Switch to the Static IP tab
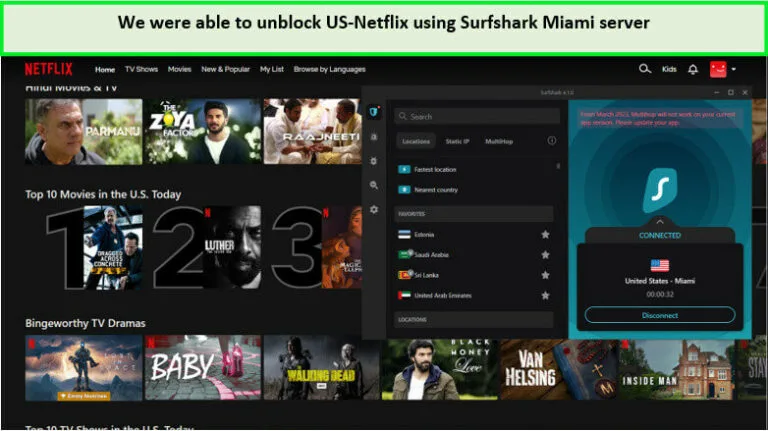Viewport: 768px width, 431px height. click(x=457, y=141)
